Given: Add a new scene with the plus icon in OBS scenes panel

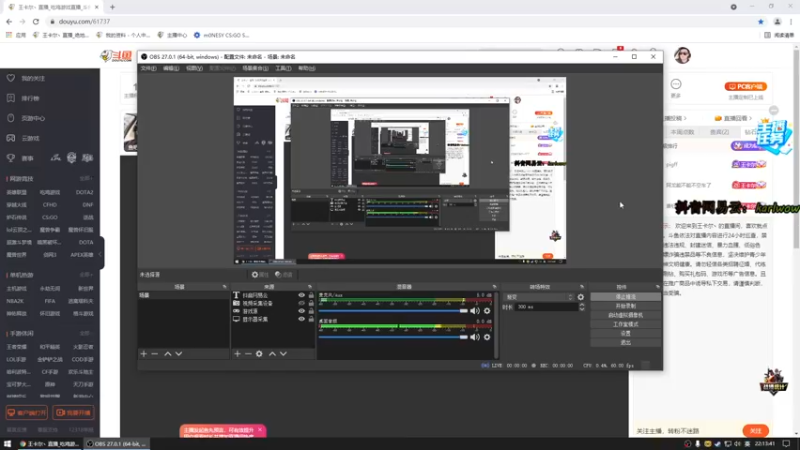Looking at the screenshot, I should coord(143,354).
